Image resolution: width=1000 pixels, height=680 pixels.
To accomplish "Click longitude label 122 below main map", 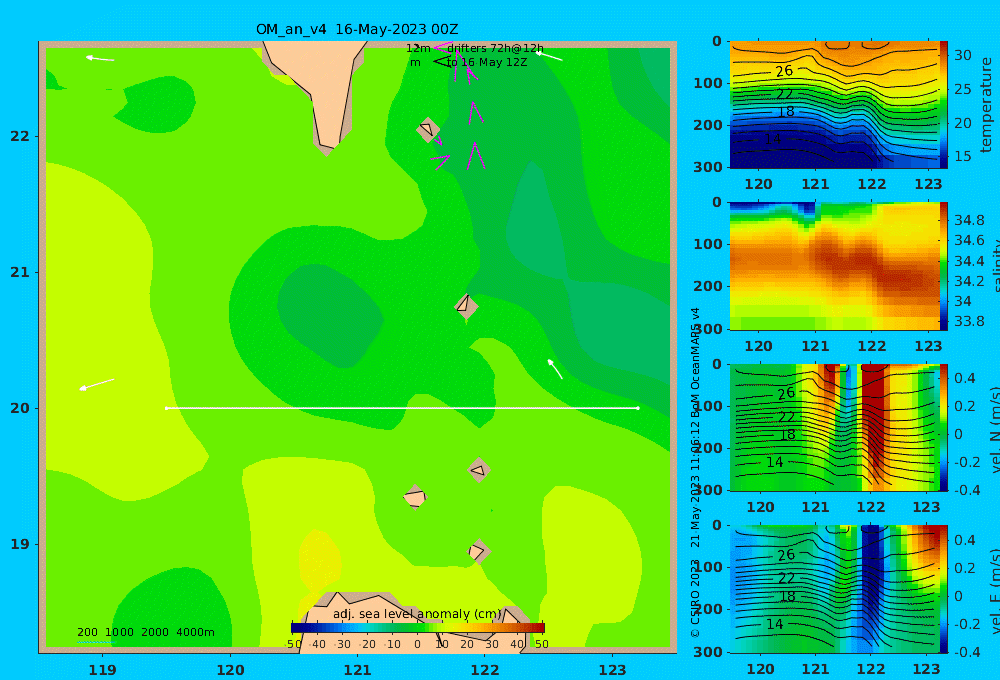I will 485,670.
